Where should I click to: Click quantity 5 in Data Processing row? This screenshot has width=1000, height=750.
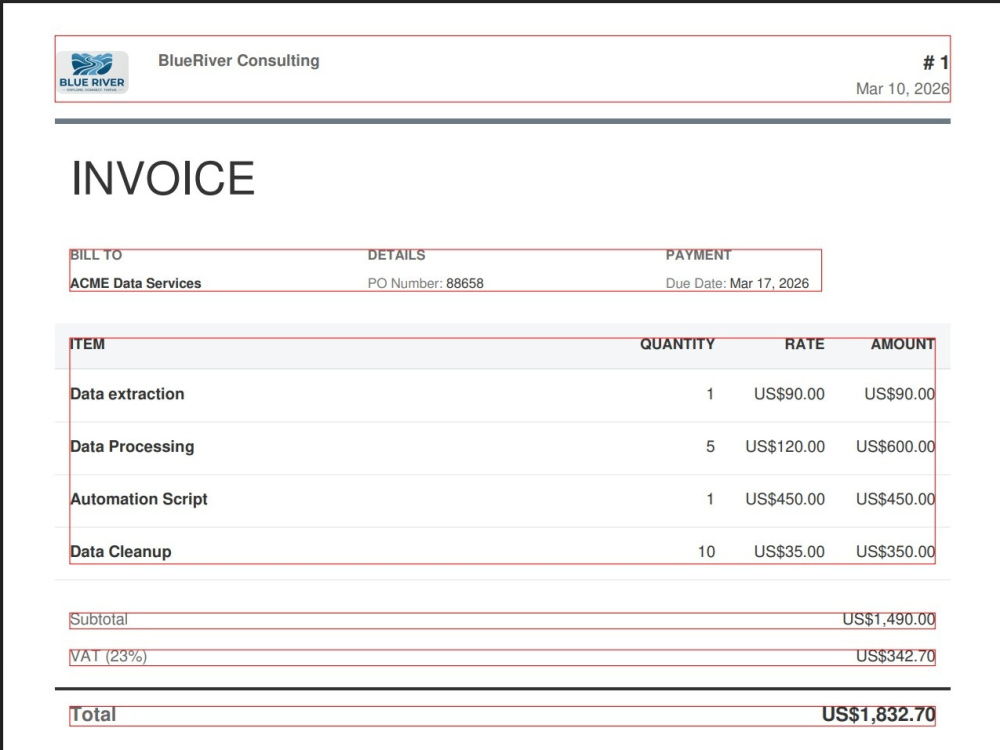710,446
